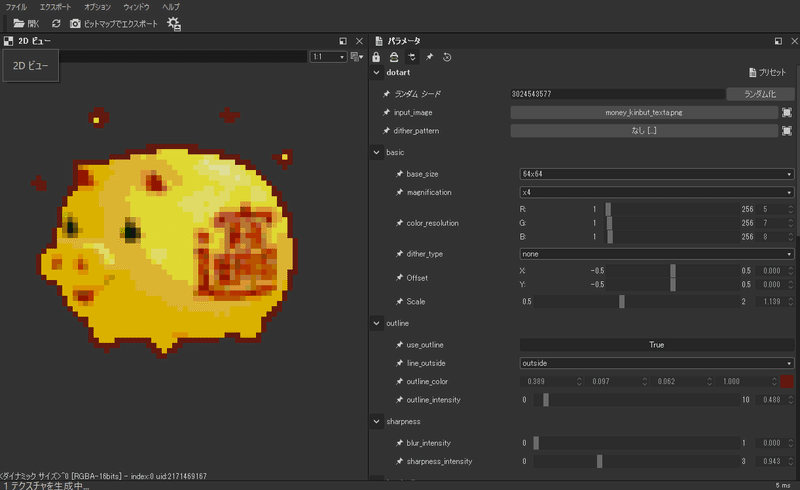Pin the dither_type parameter
This screenshot has width=800, height=490.
(399, 254)
